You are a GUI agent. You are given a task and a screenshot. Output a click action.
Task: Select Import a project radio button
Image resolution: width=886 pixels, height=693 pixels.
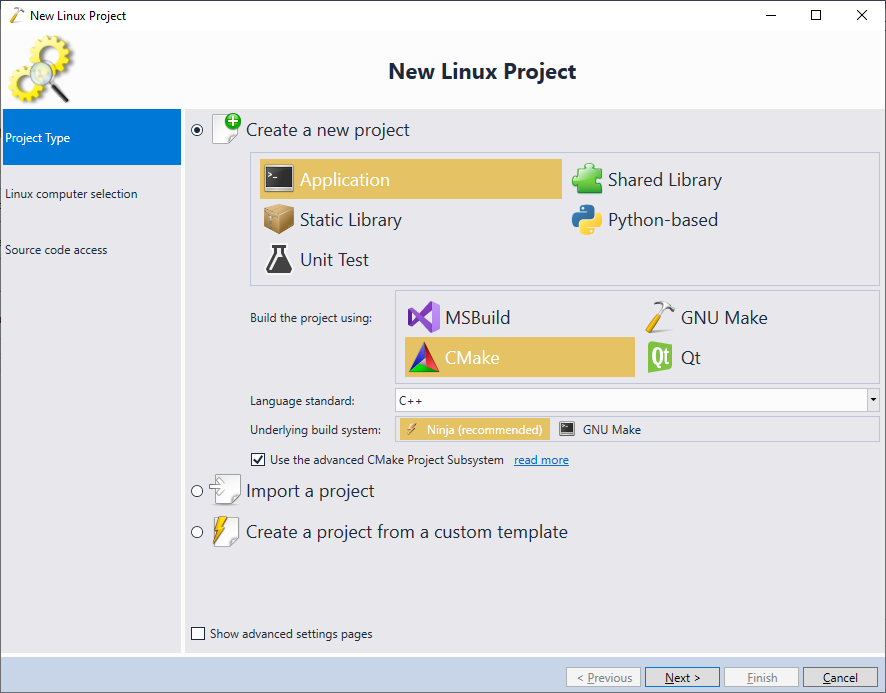point(197,491)
